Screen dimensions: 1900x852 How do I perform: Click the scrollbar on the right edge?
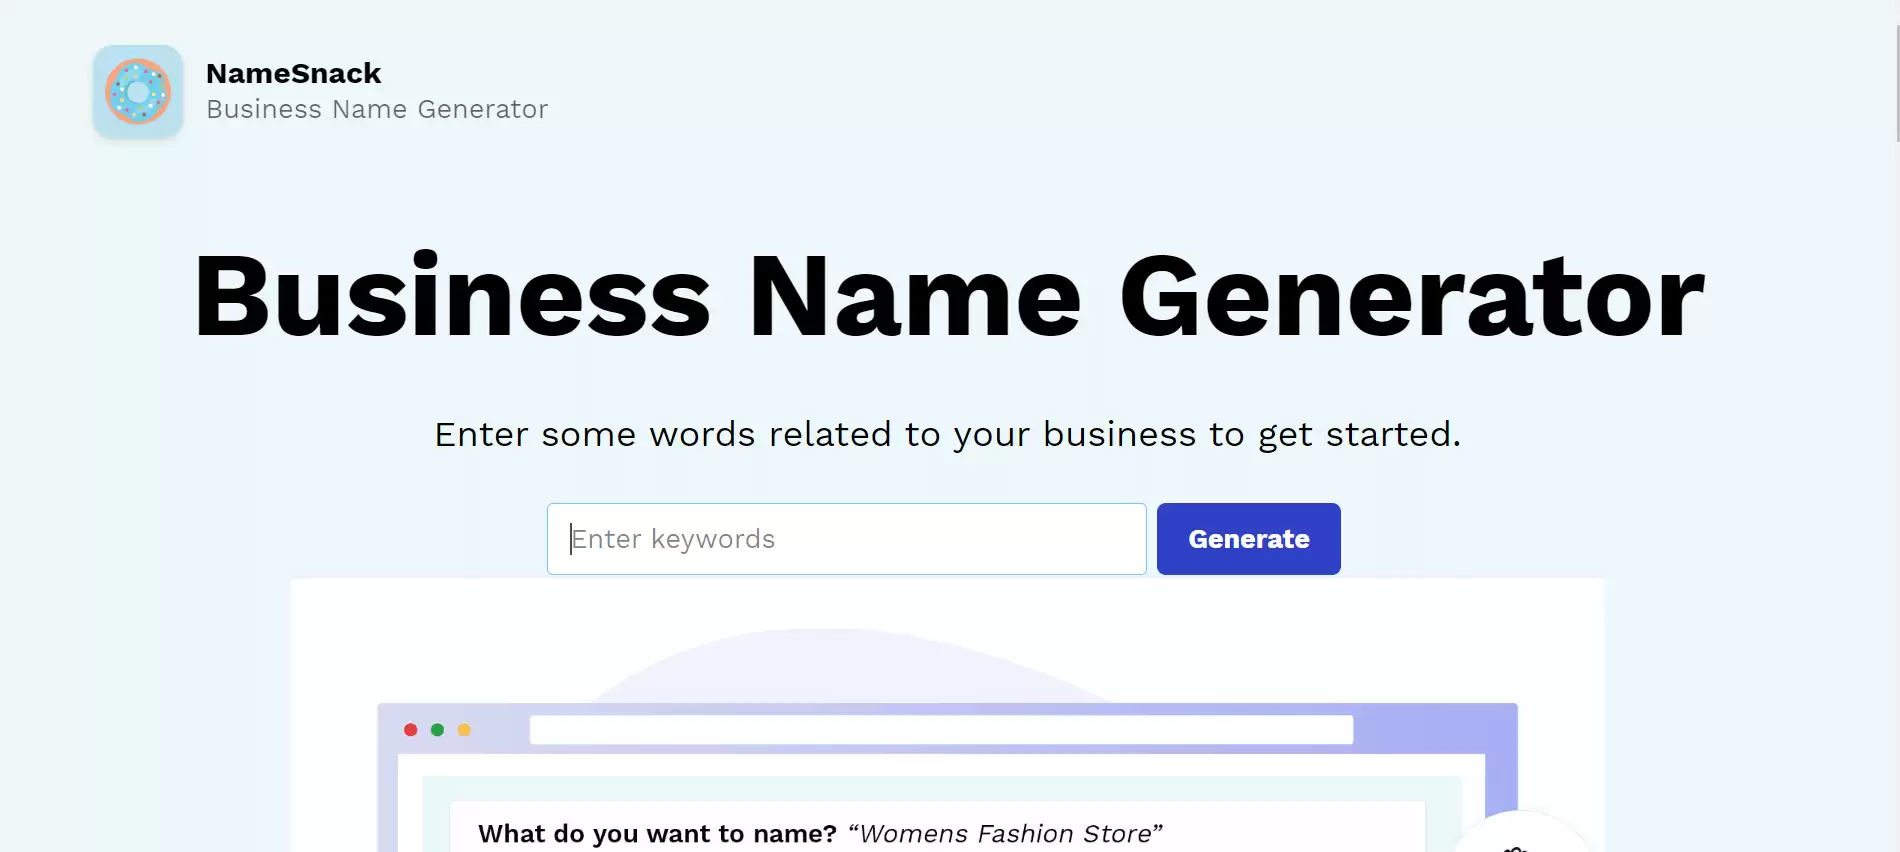(1893, 70)
